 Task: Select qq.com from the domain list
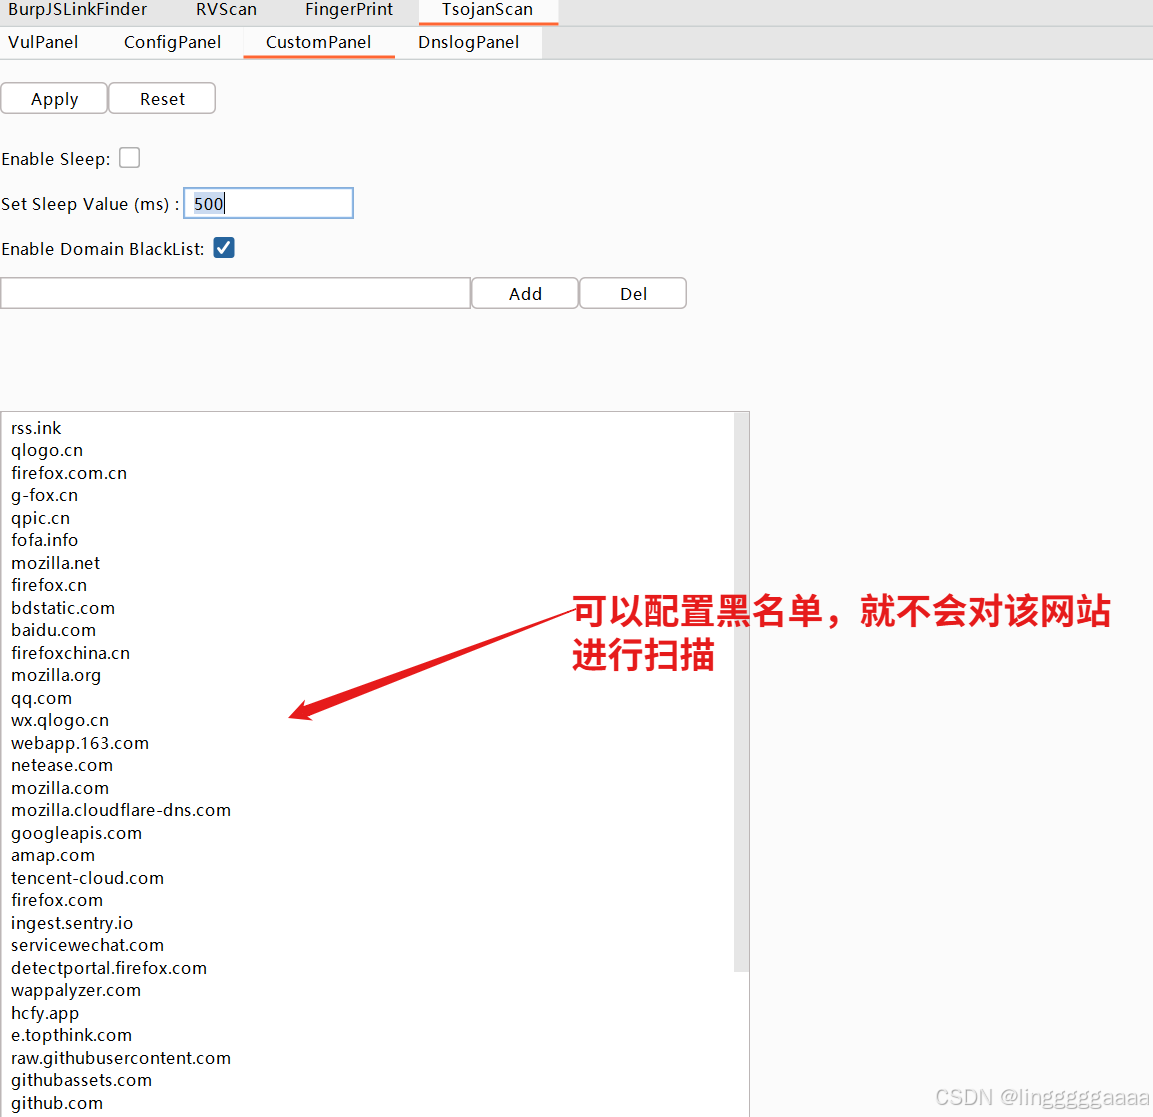point(41,698)
